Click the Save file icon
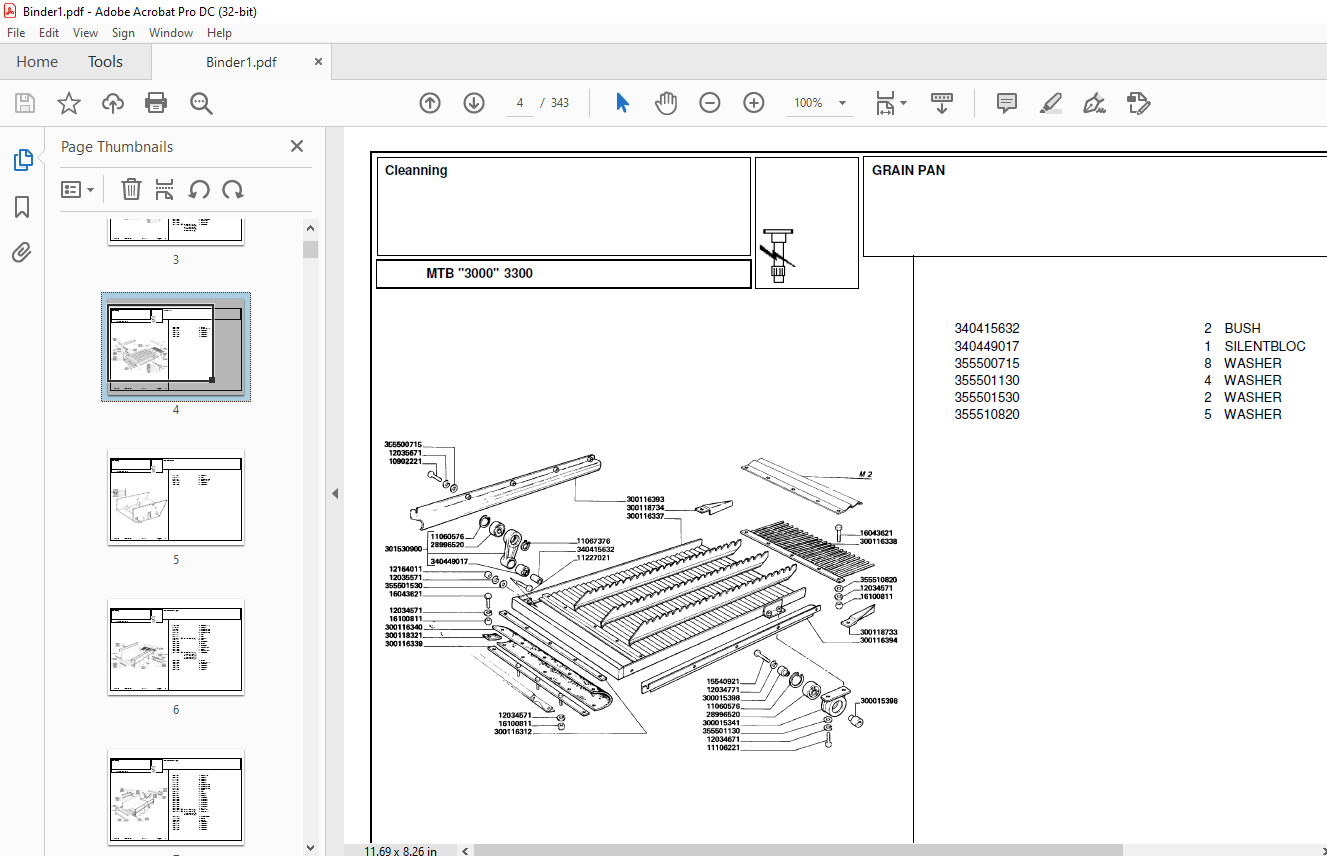 click(25, 103)
